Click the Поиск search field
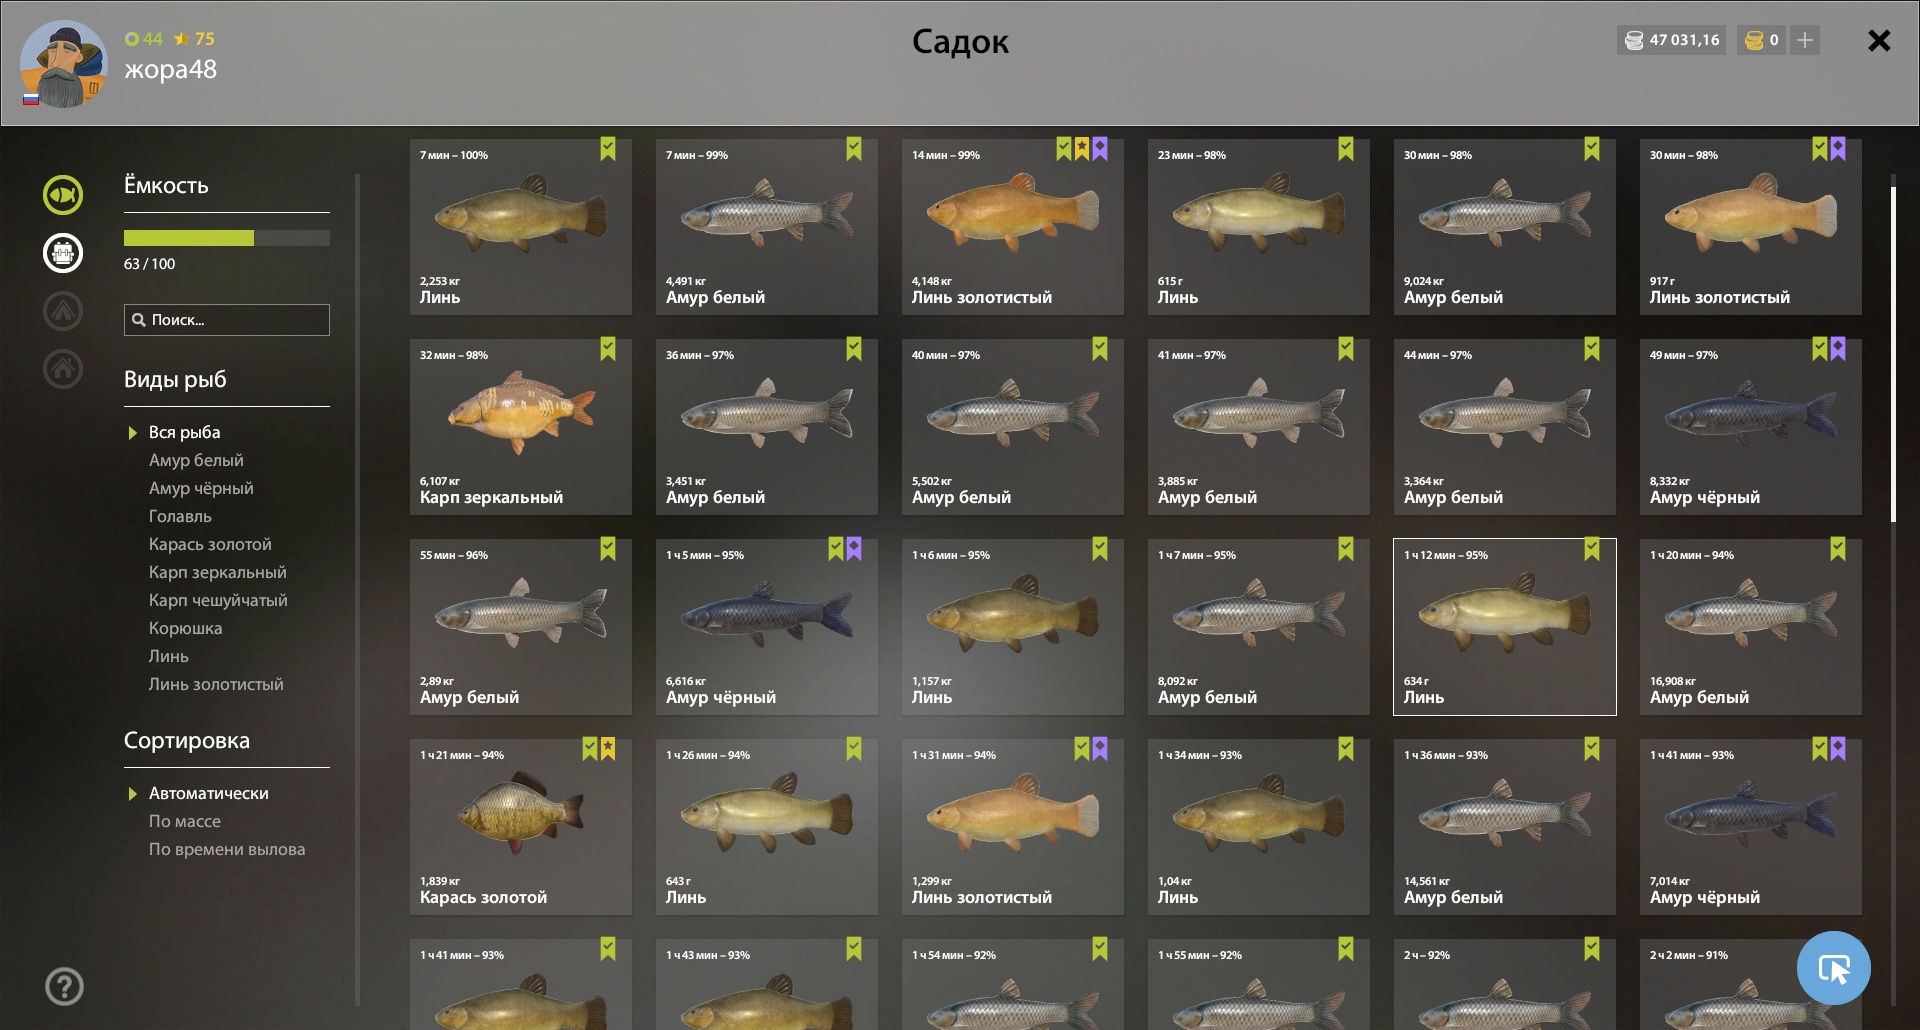 coord(227,320)
